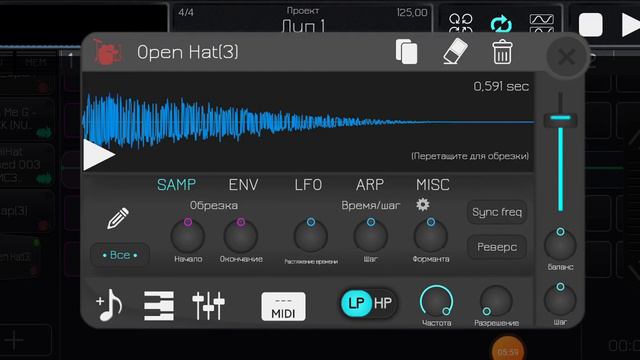Click the 125,00 tempo value
Image resolution: width=640 pixels, height=360 pixels.
(412, 12)
